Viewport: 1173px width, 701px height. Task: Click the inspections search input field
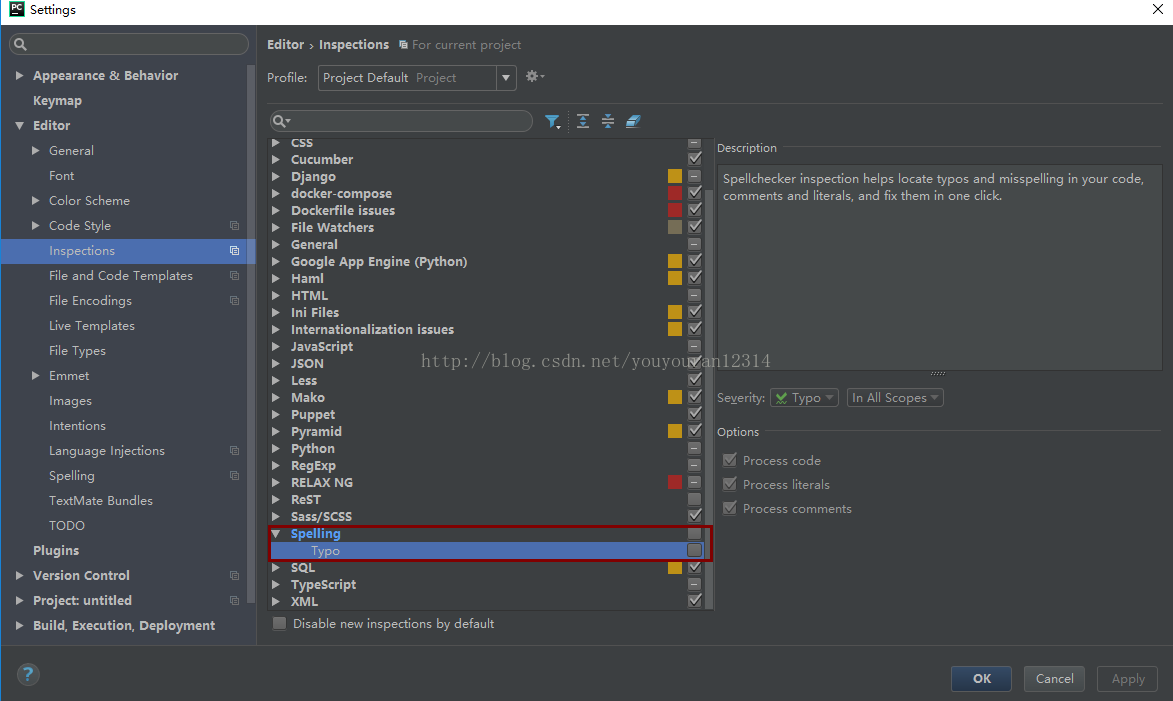(401, 121)
